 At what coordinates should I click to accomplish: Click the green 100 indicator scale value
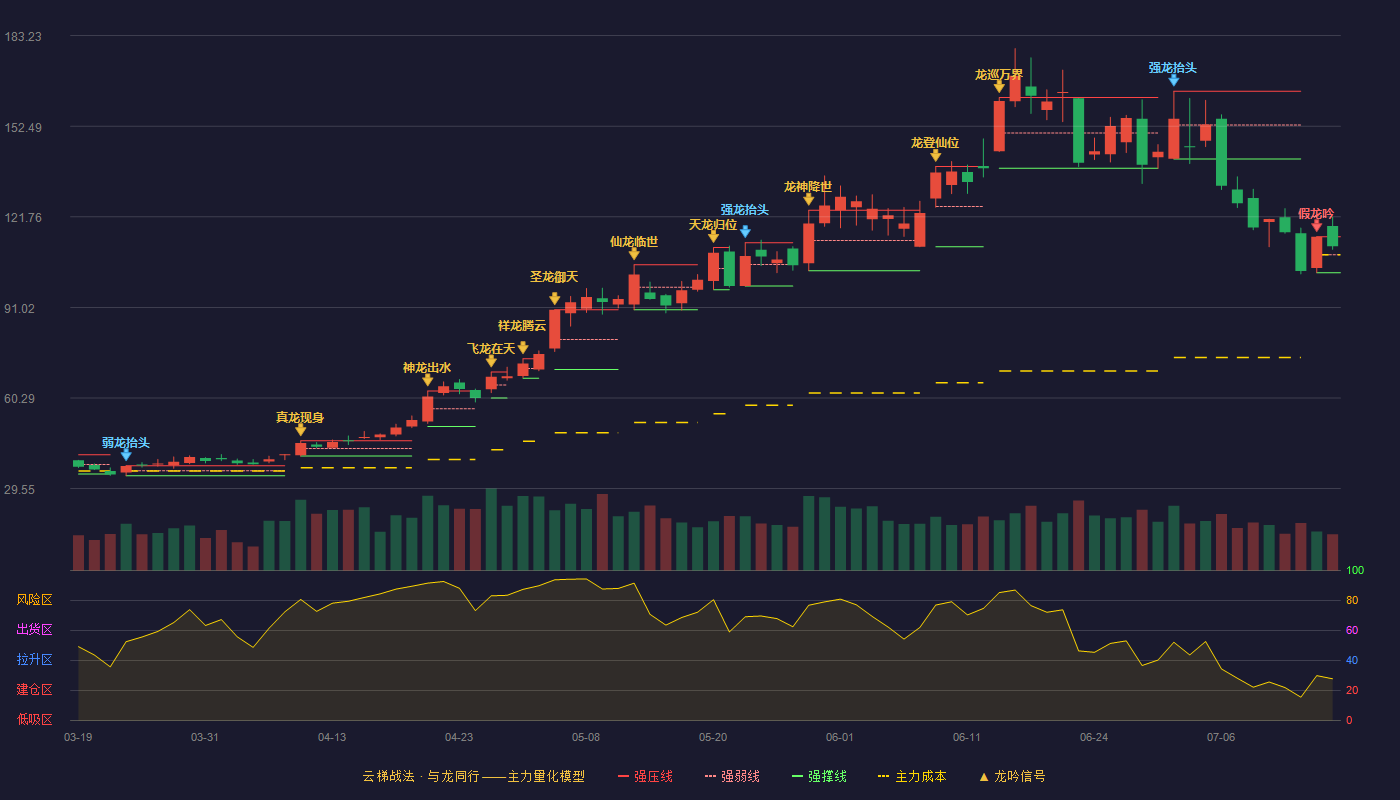click(1355, 571)
